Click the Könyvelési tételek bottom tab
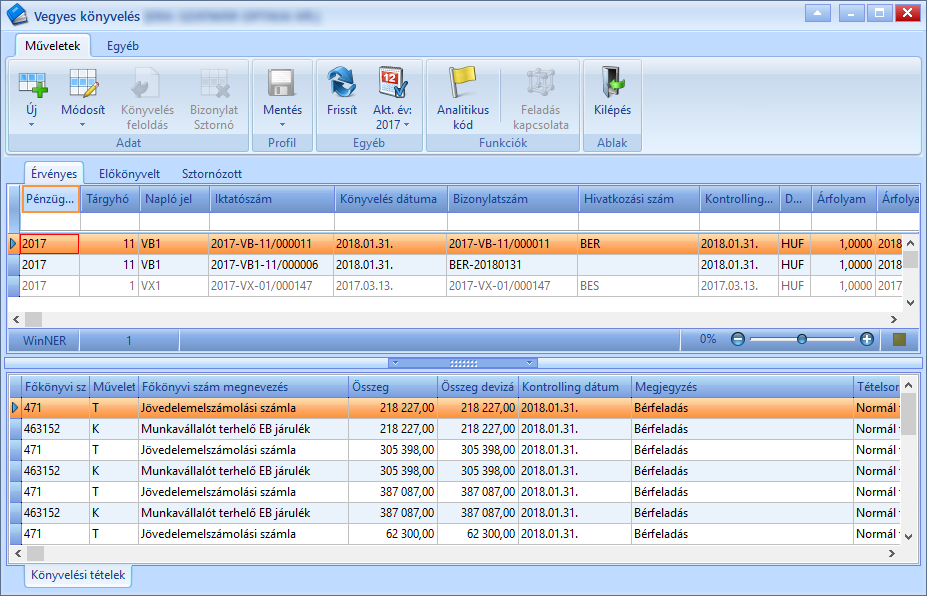The image size is (927, 596). click(78, 575)
